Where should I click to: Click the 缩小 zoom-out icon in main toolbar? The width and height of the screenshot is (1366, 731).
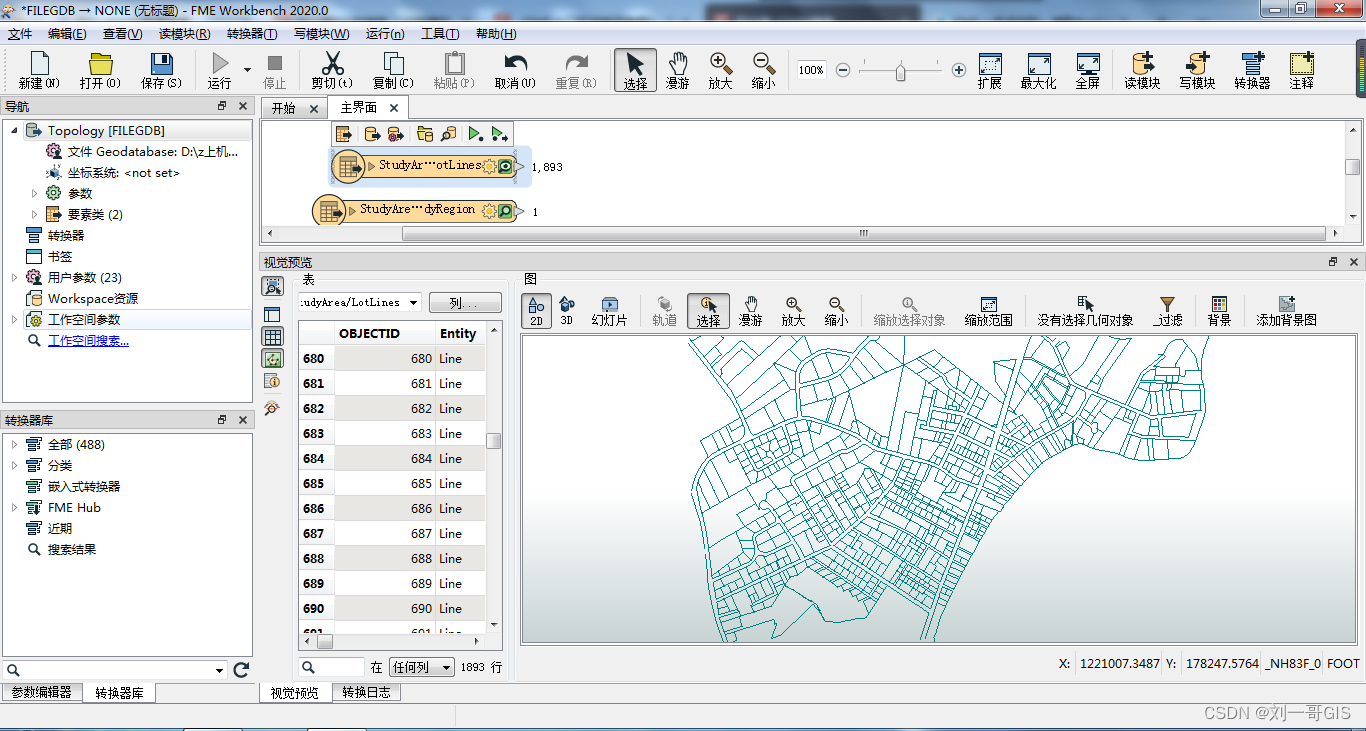point(763,63)
